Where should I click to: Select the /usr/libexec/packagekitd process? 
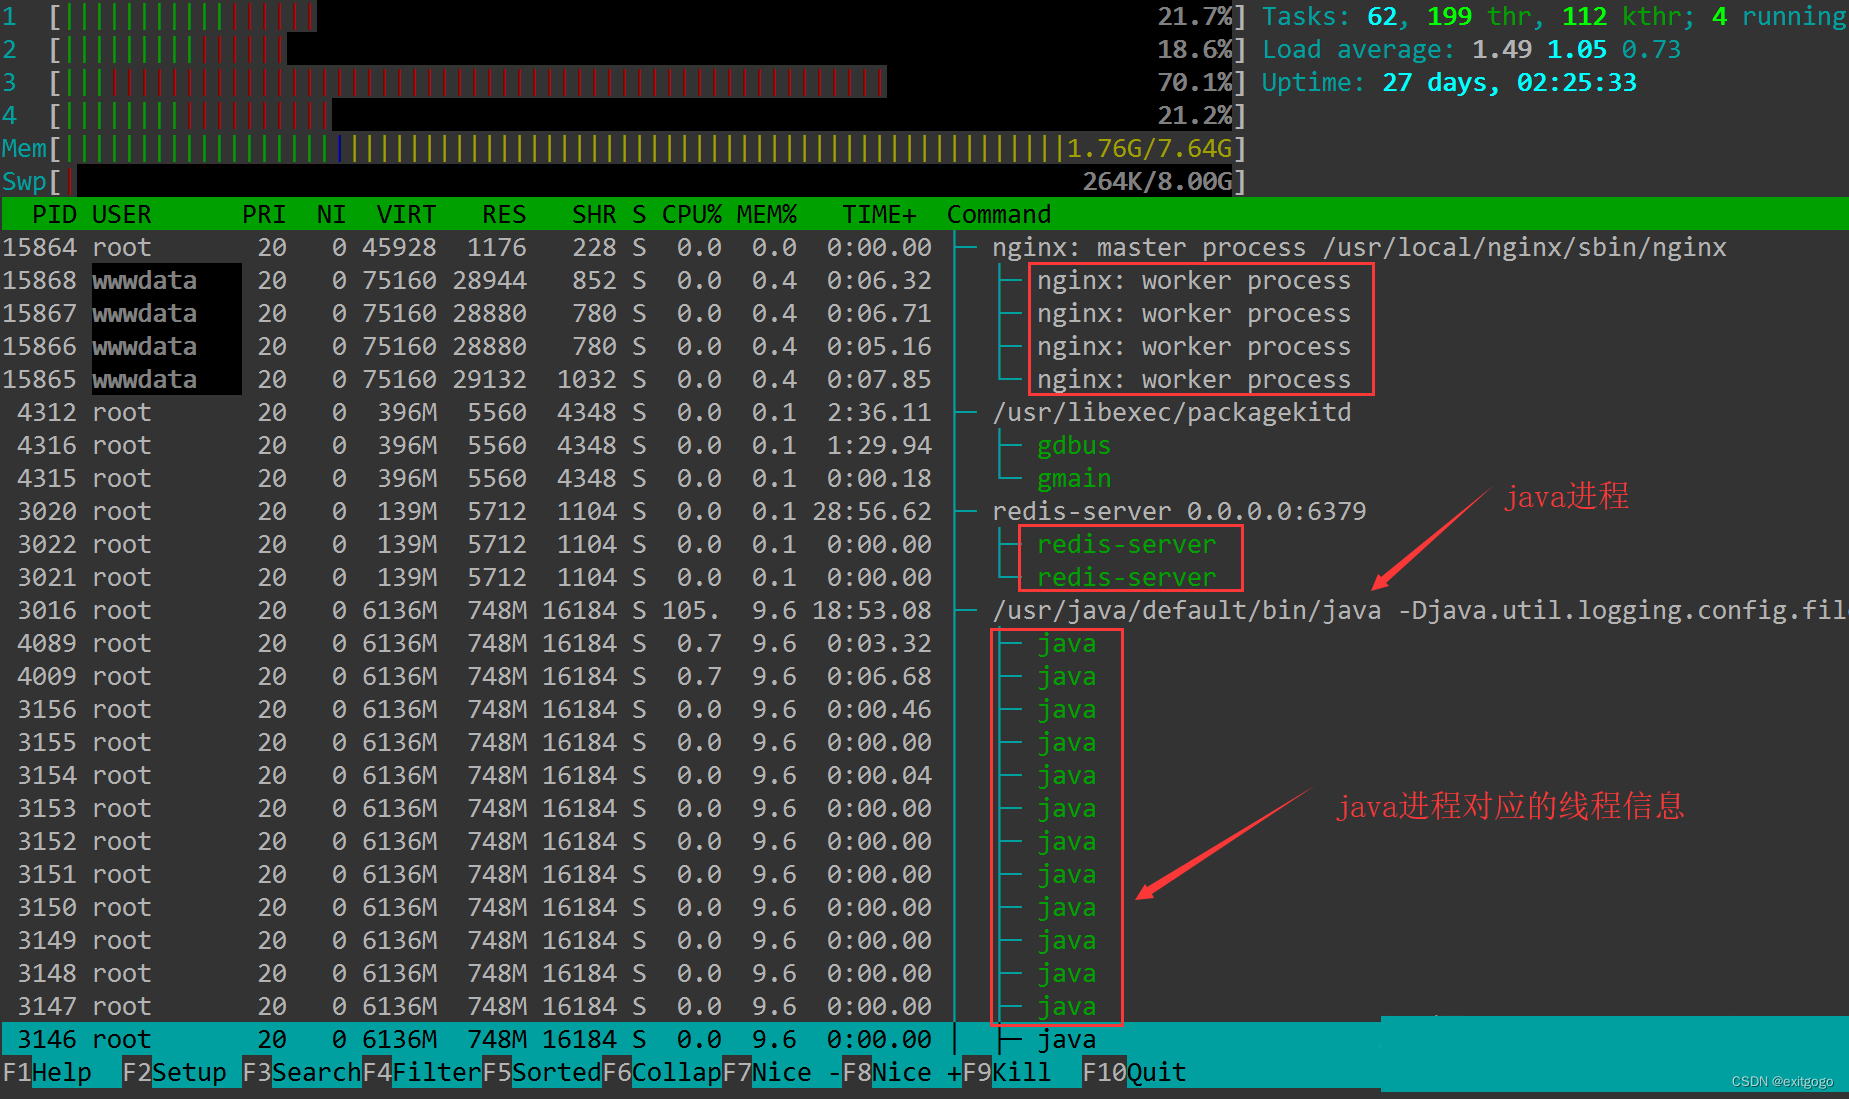click(924, 412)
